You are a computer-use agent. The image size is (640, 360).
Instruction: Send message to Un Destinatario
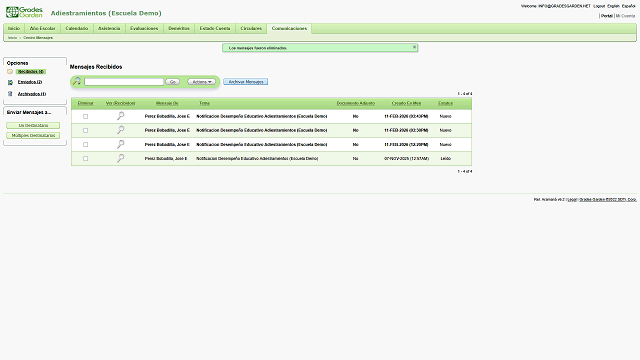[33, 125]
